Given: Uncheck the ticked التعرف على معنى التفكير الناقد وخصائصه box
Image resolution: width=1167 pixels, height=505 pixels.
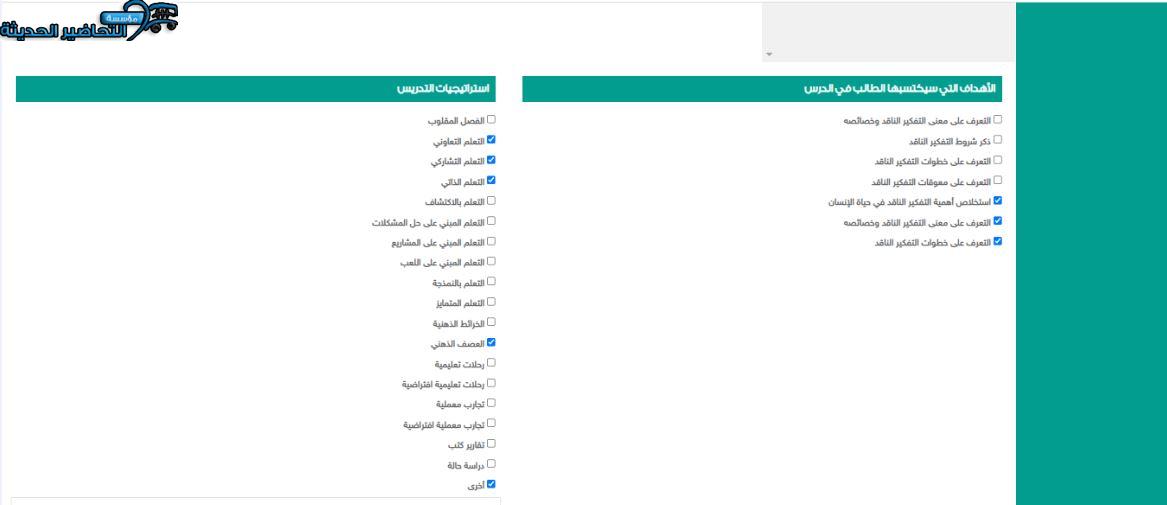Looking at the screenshot, I should [x=998, y=221].
